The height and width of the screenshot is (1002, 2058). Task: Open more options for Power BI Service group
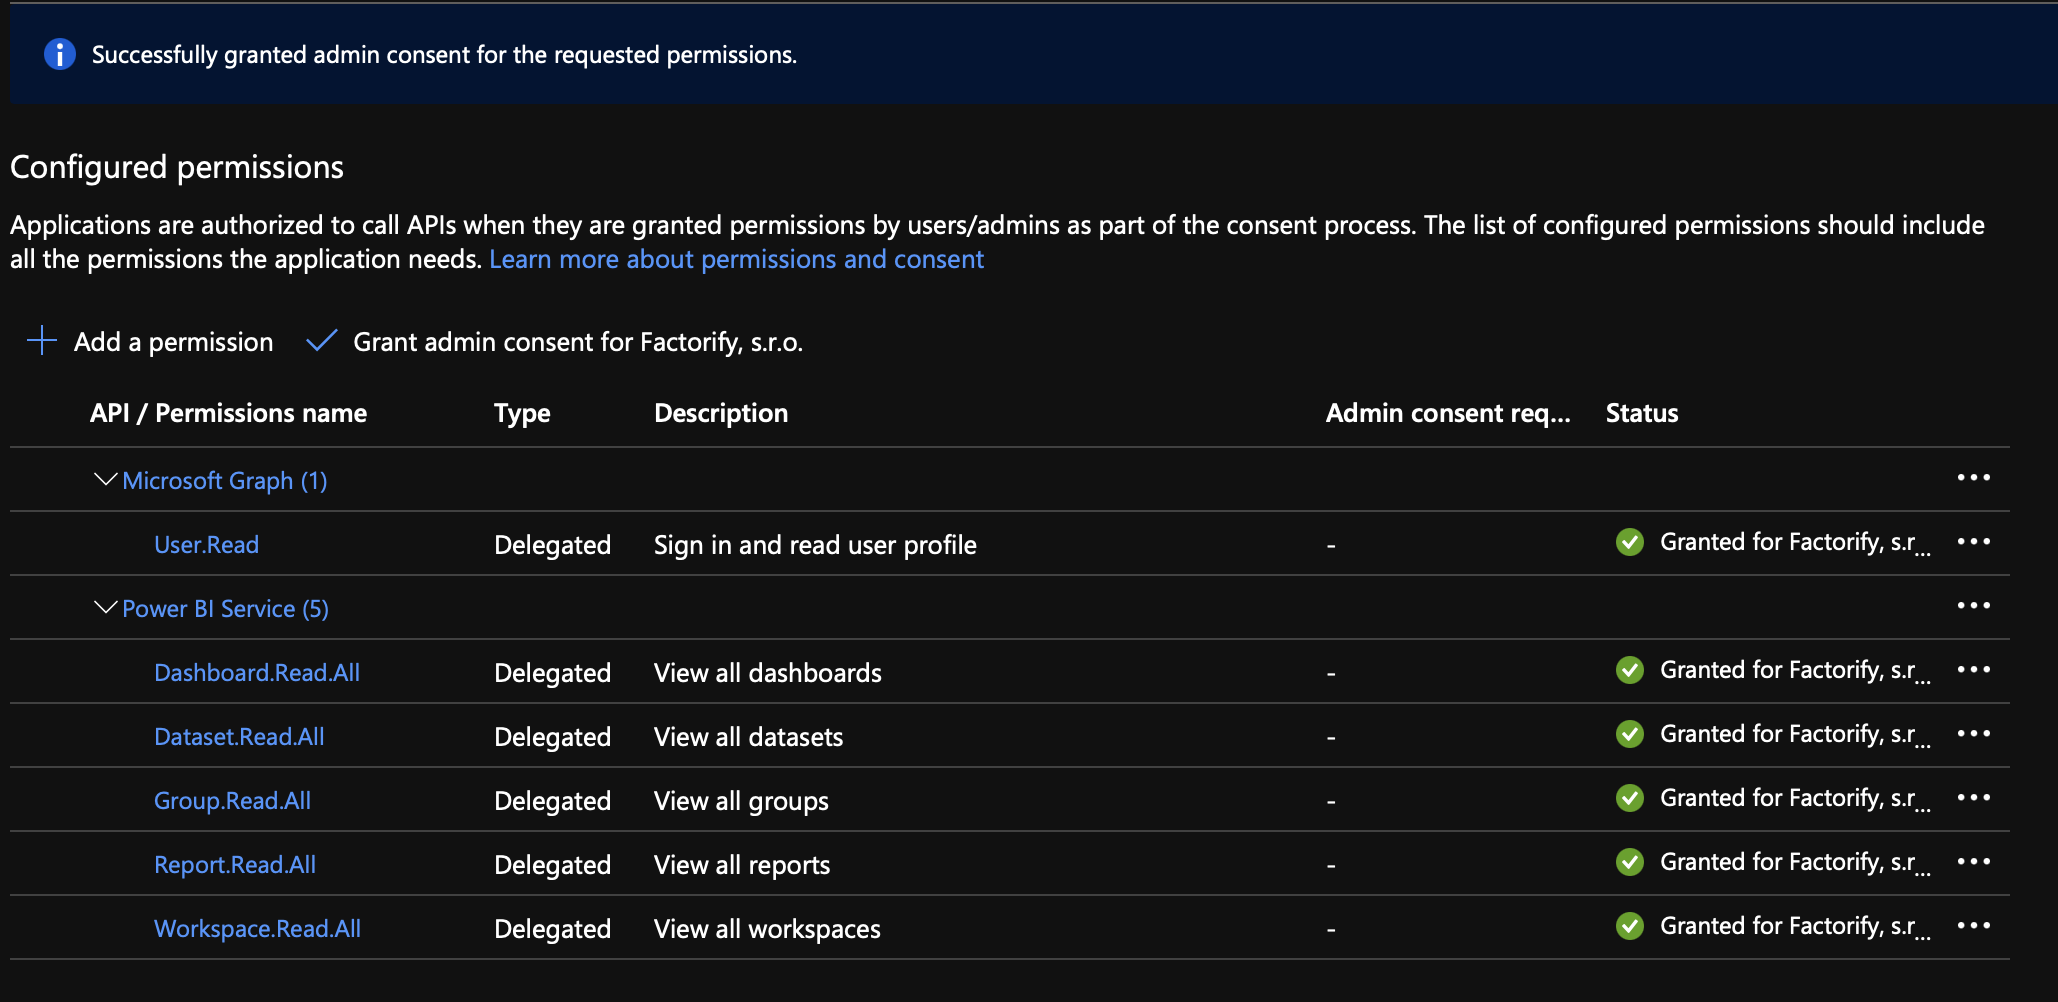click(1974, 606)
